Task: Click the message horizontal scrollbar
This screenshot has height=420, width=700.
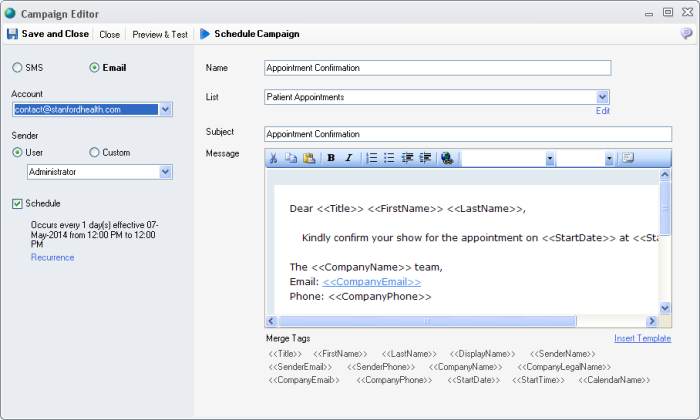Action: click(458, 321)
